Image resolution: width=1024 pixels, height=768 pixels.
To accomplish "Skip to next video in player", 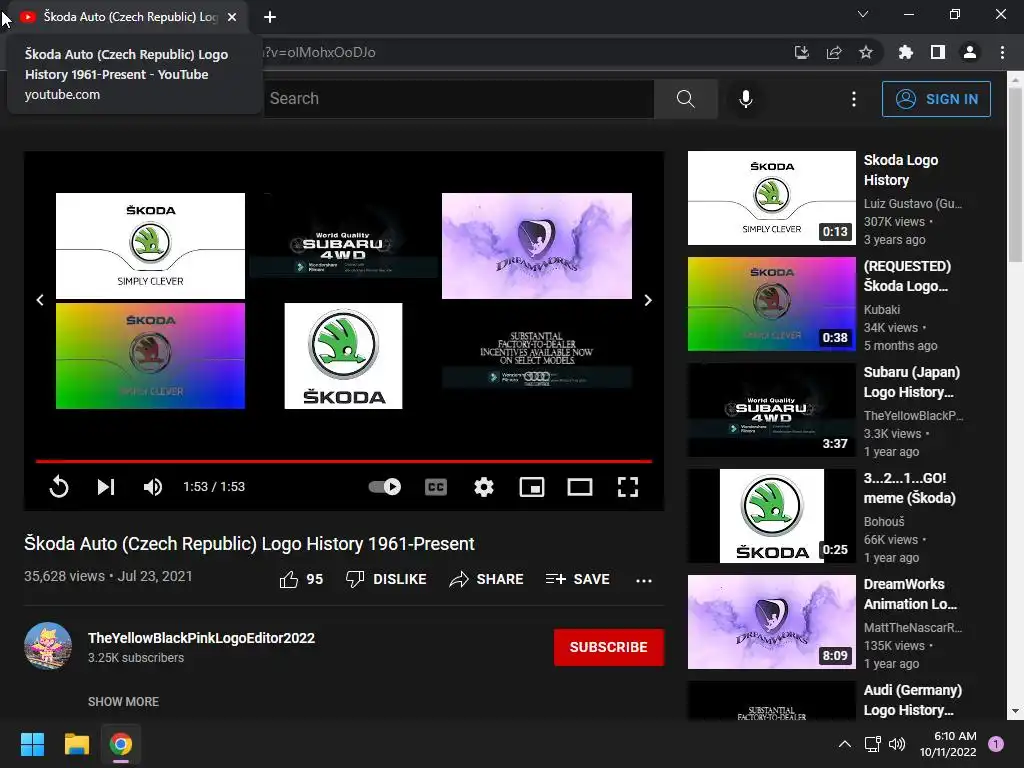I will click(106, 487).
